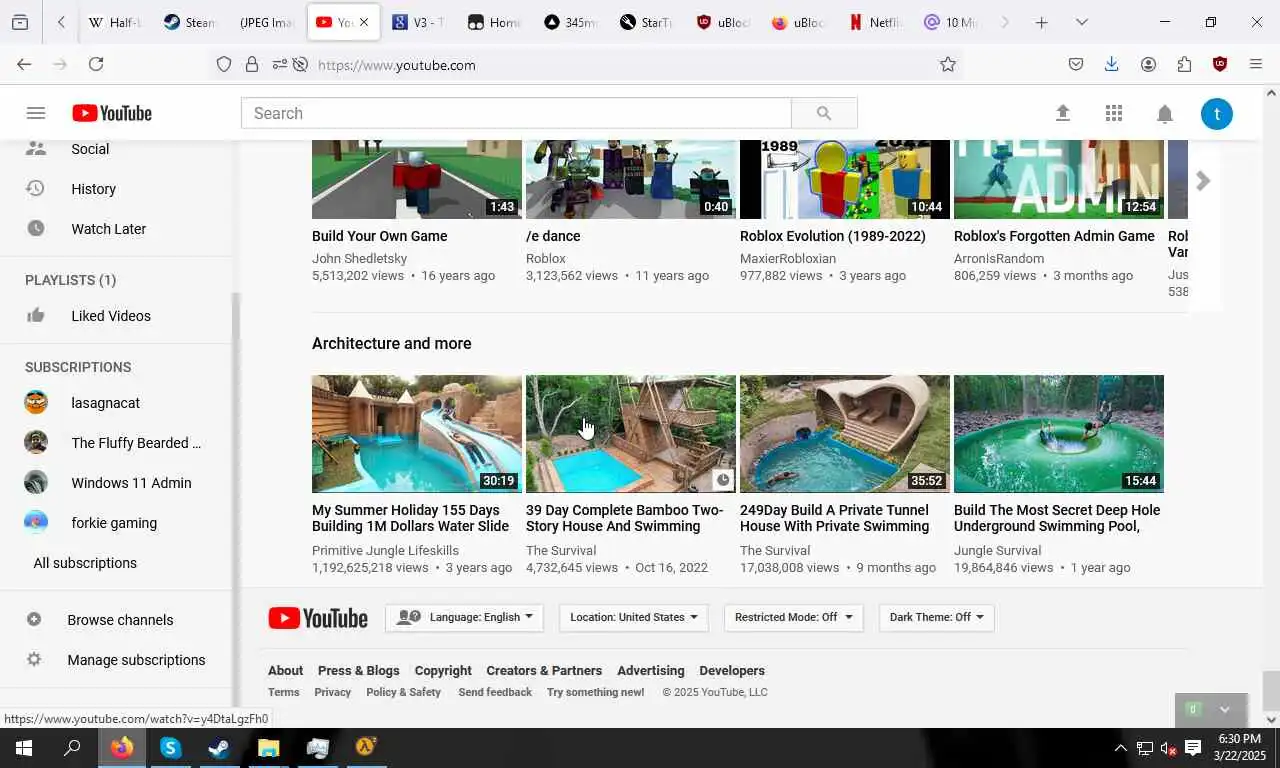Click into the YouTube search field

pyautogui.click(x=516, y=113)
